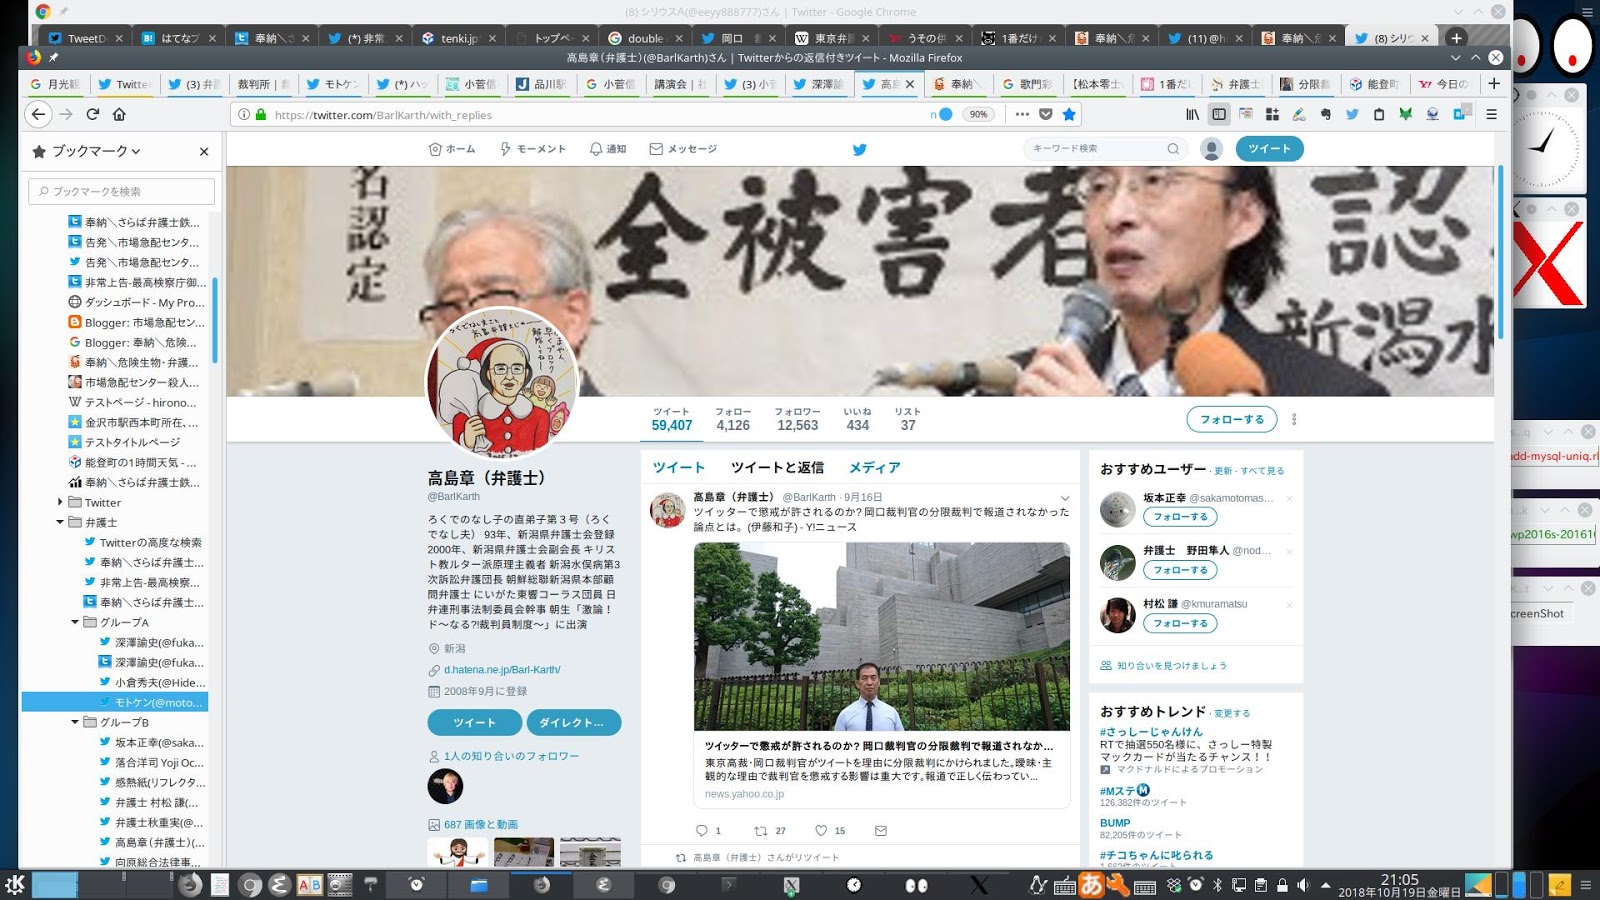Click the Twitter search magnifier icon
1600x900 pixels.
coord(1173,149)
